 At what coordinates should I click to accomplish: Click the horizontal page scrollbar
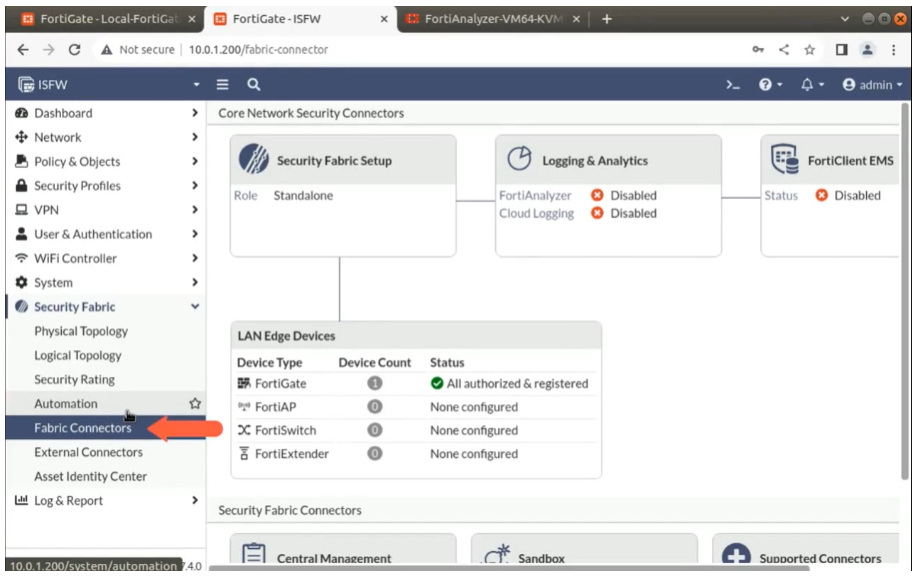tap(509, 568)
